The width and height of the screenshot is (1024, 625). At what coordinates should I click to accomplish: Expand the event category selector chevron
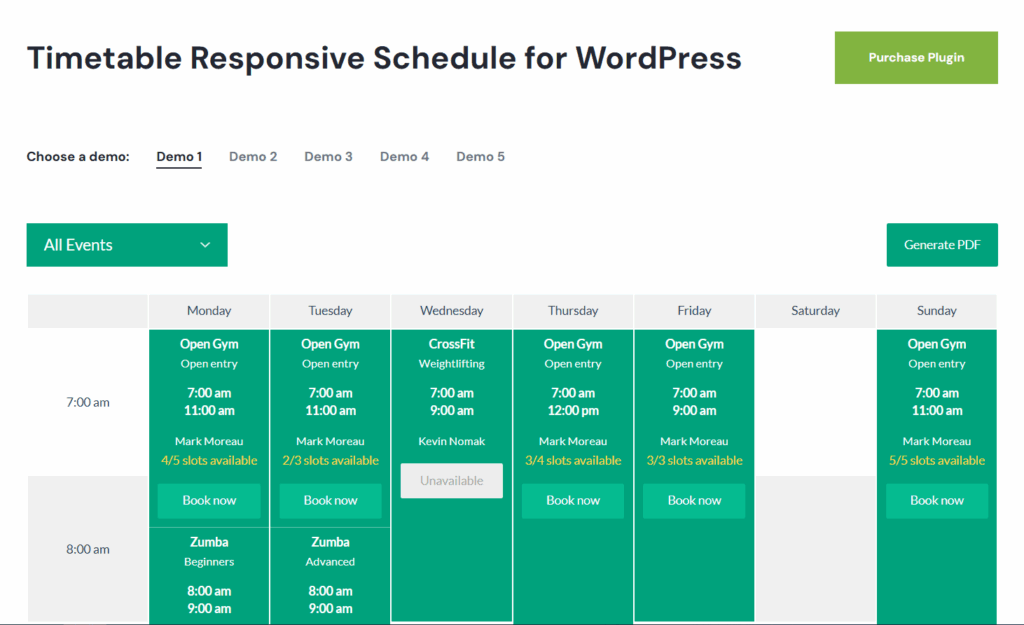206,244
